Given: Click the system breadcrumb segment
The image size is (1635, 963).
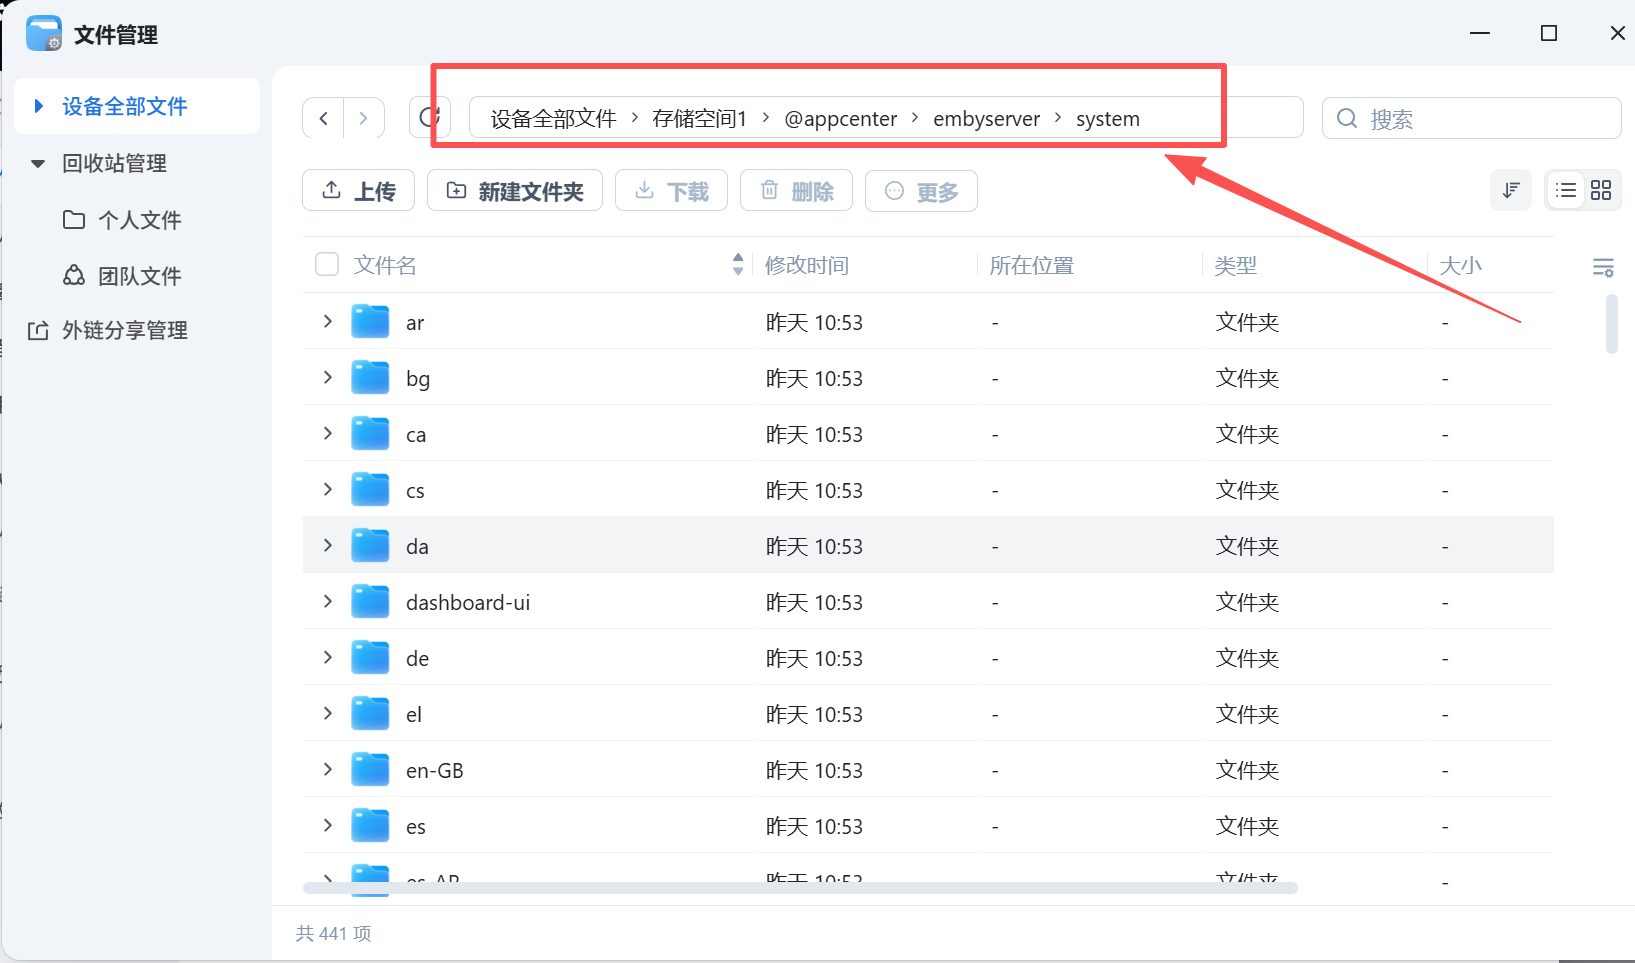Looking at the screenshot, I should pos(1108,119).
